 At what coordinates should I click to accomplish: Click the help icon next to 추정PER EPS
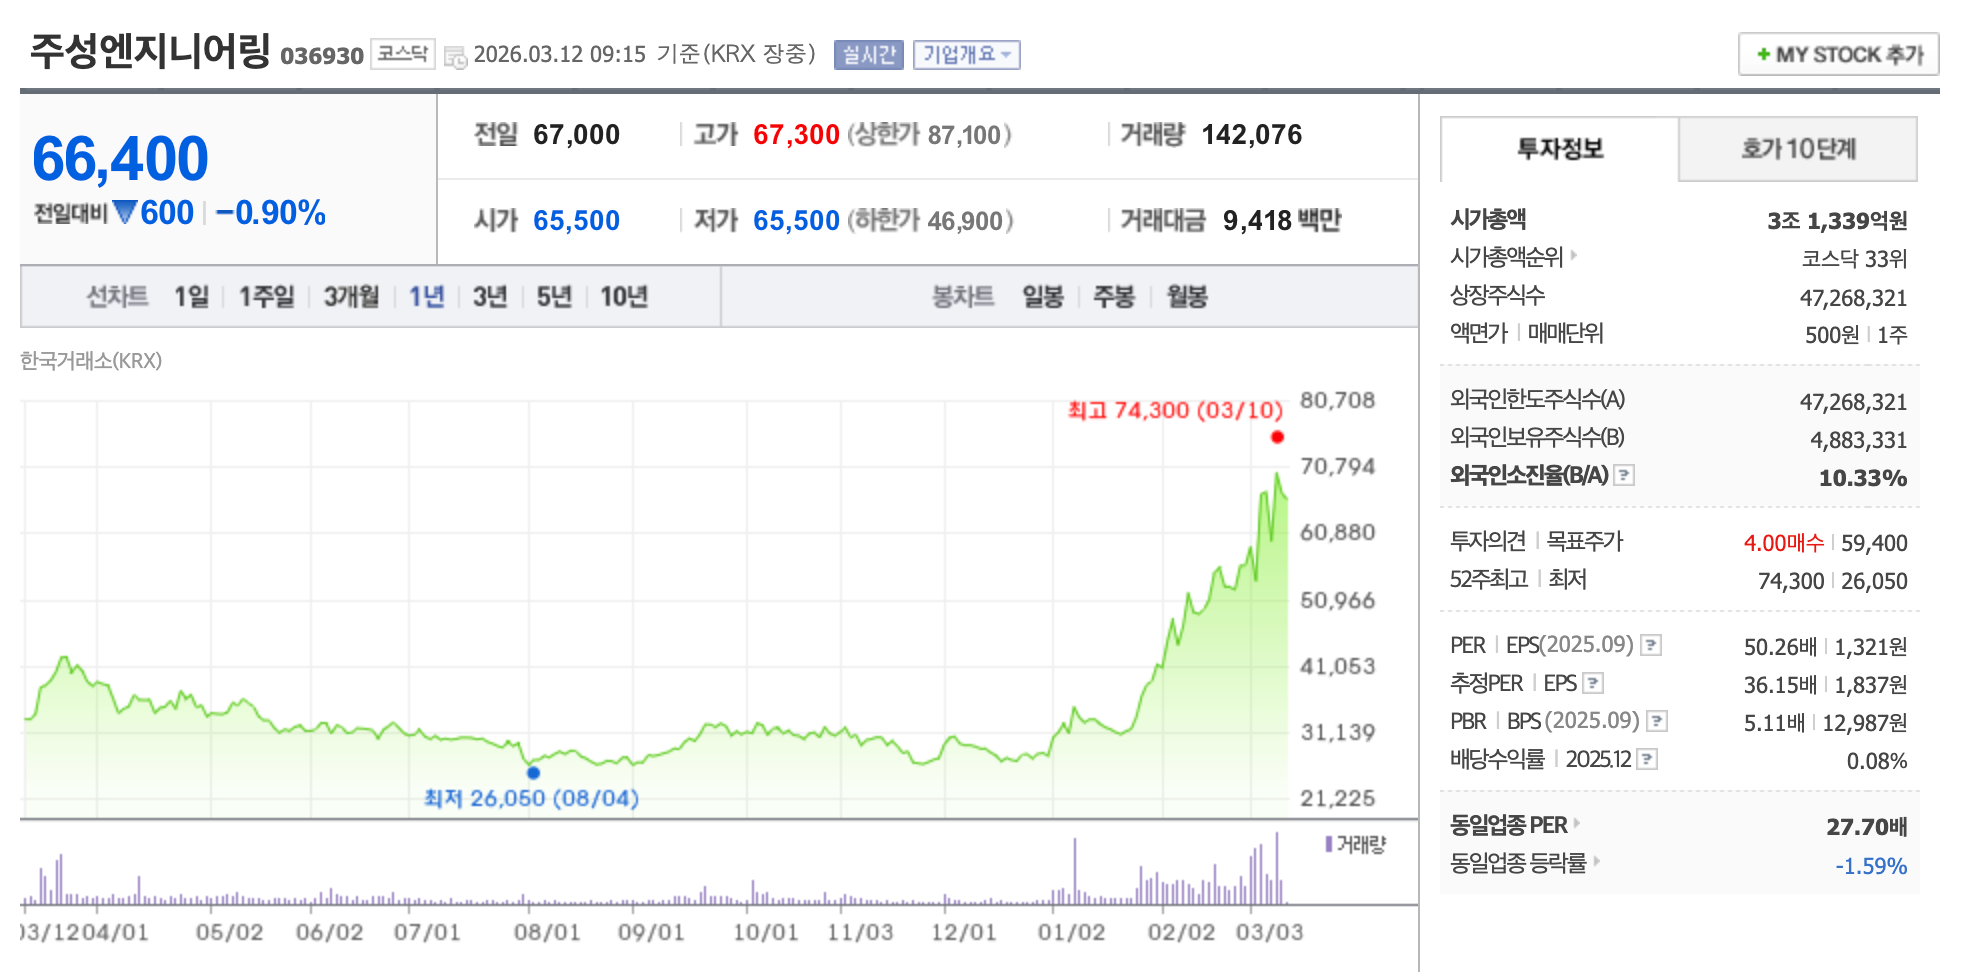click(x=1594, y=683)
